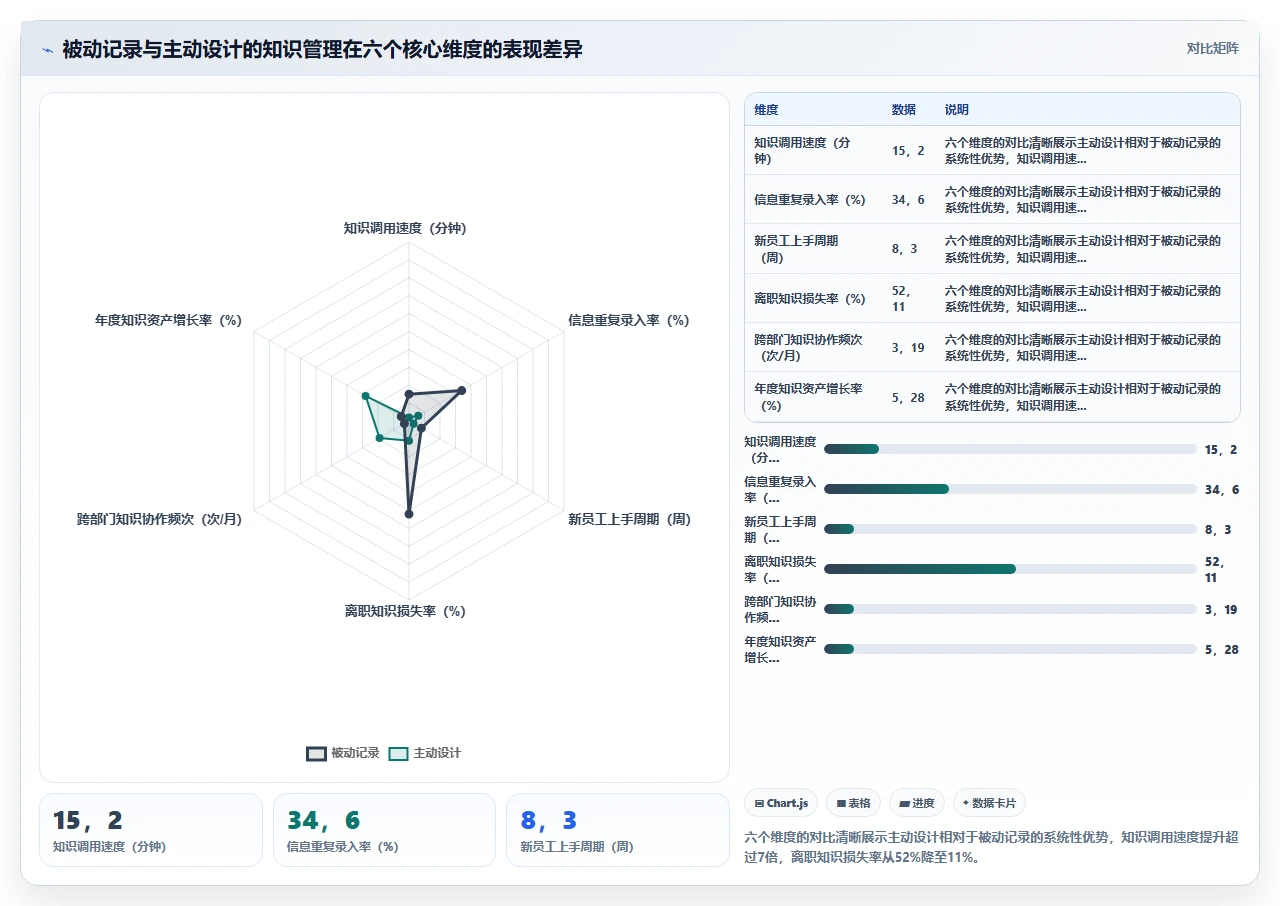
Task: Click the 维度 column header
Action: (x=766, y=110)
